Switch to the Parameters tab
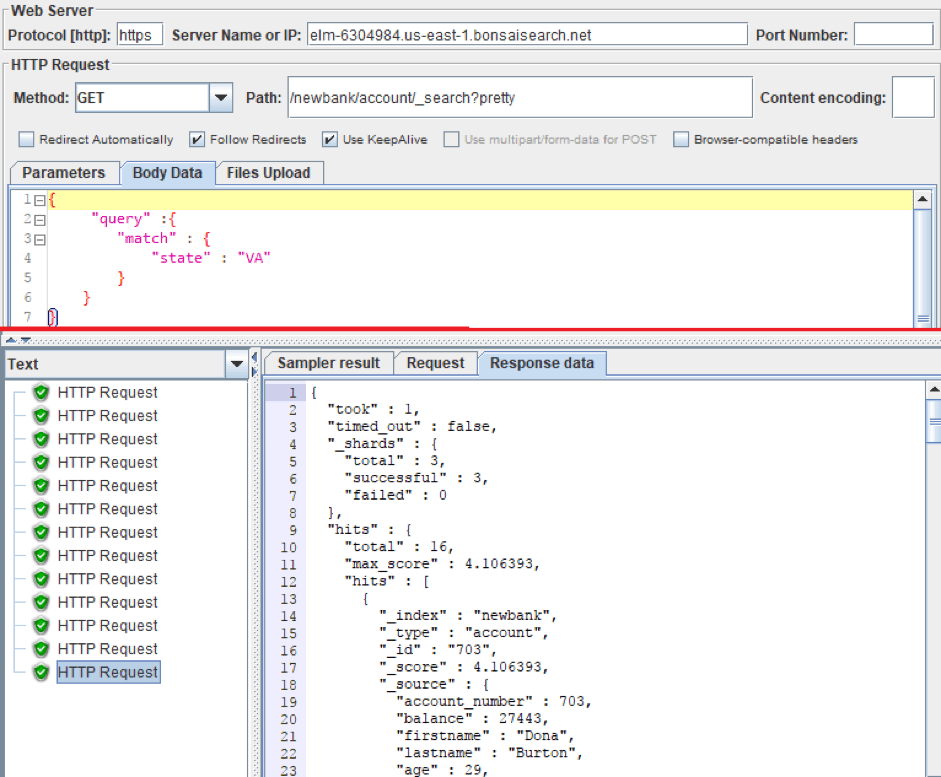The width and height of the screenshot is (941, 777). 64,172
